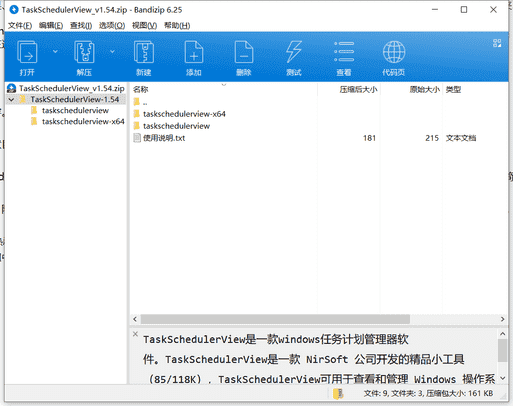The image size is (513, 406).
Task: Select taskschedulerview-x64 folder in the tree
Action: 83,121
